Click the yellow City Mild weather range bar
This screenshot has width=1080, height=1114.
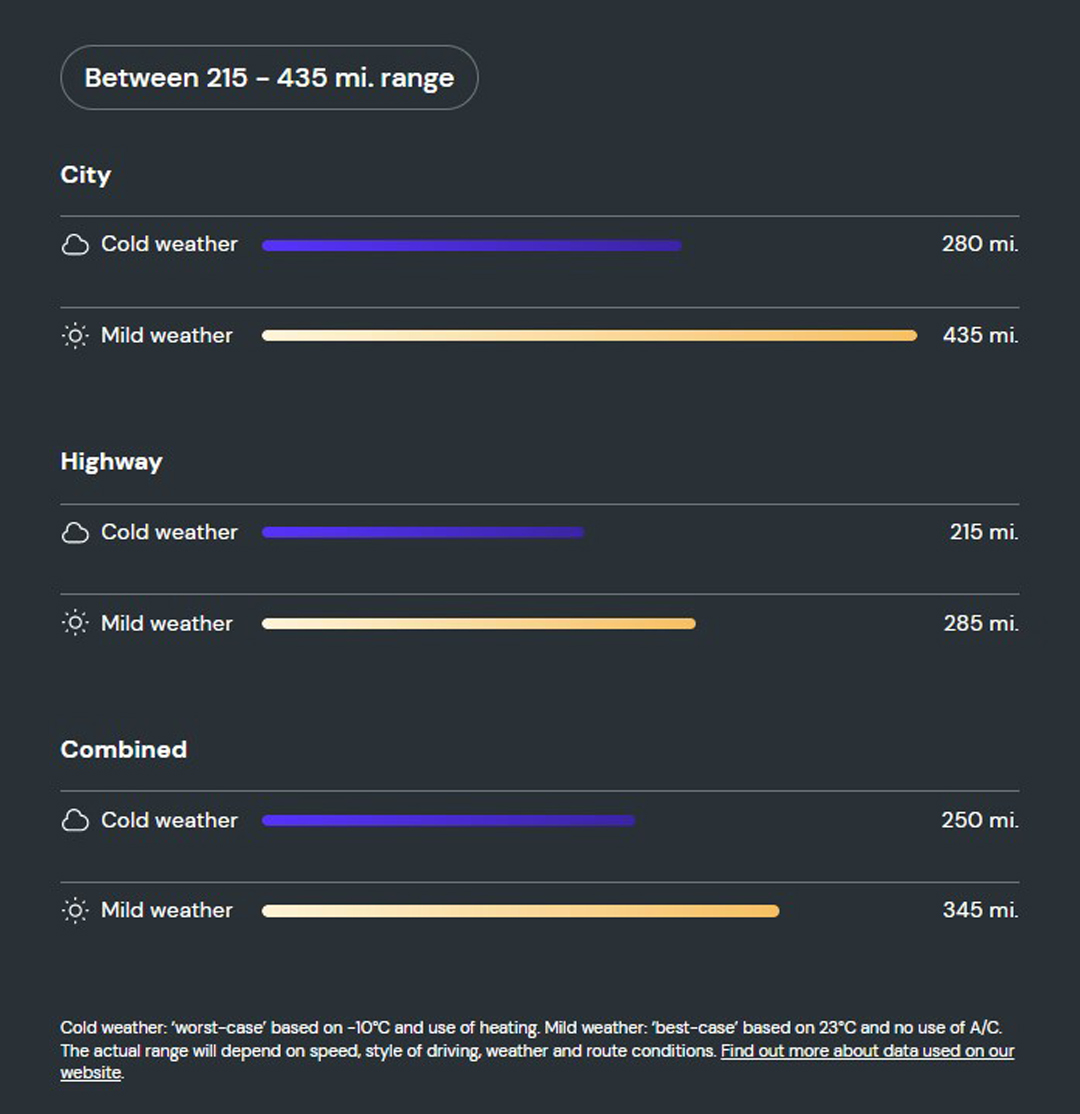(x=589, y=336)
